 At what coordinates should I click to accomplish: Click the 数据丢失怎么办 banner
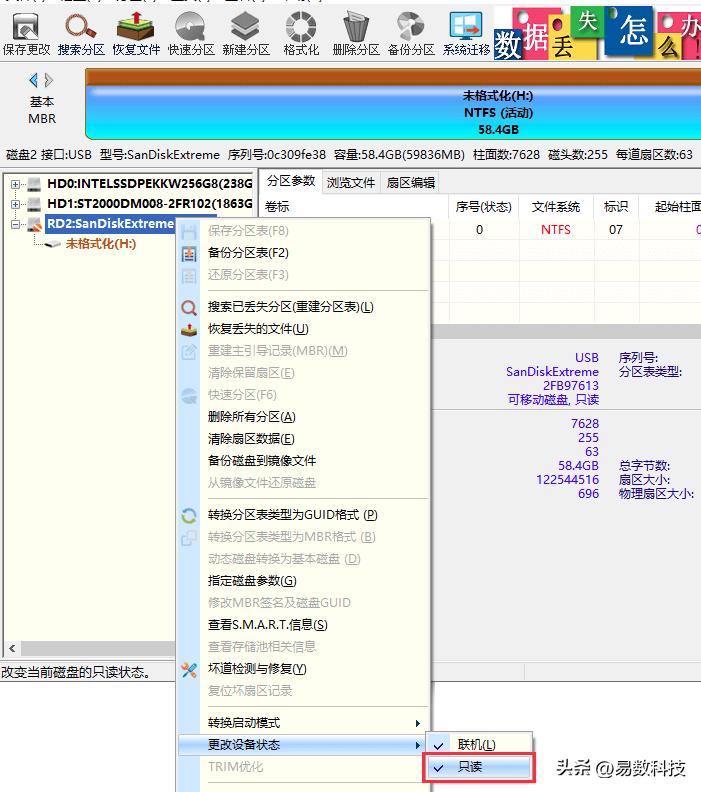597,33
